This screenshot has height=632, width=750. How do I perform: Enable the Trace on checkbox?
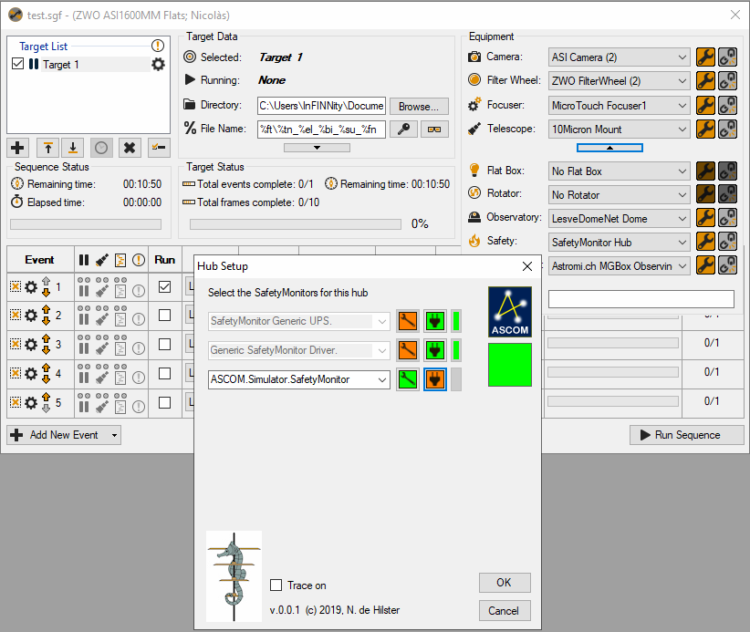[276, 585]
